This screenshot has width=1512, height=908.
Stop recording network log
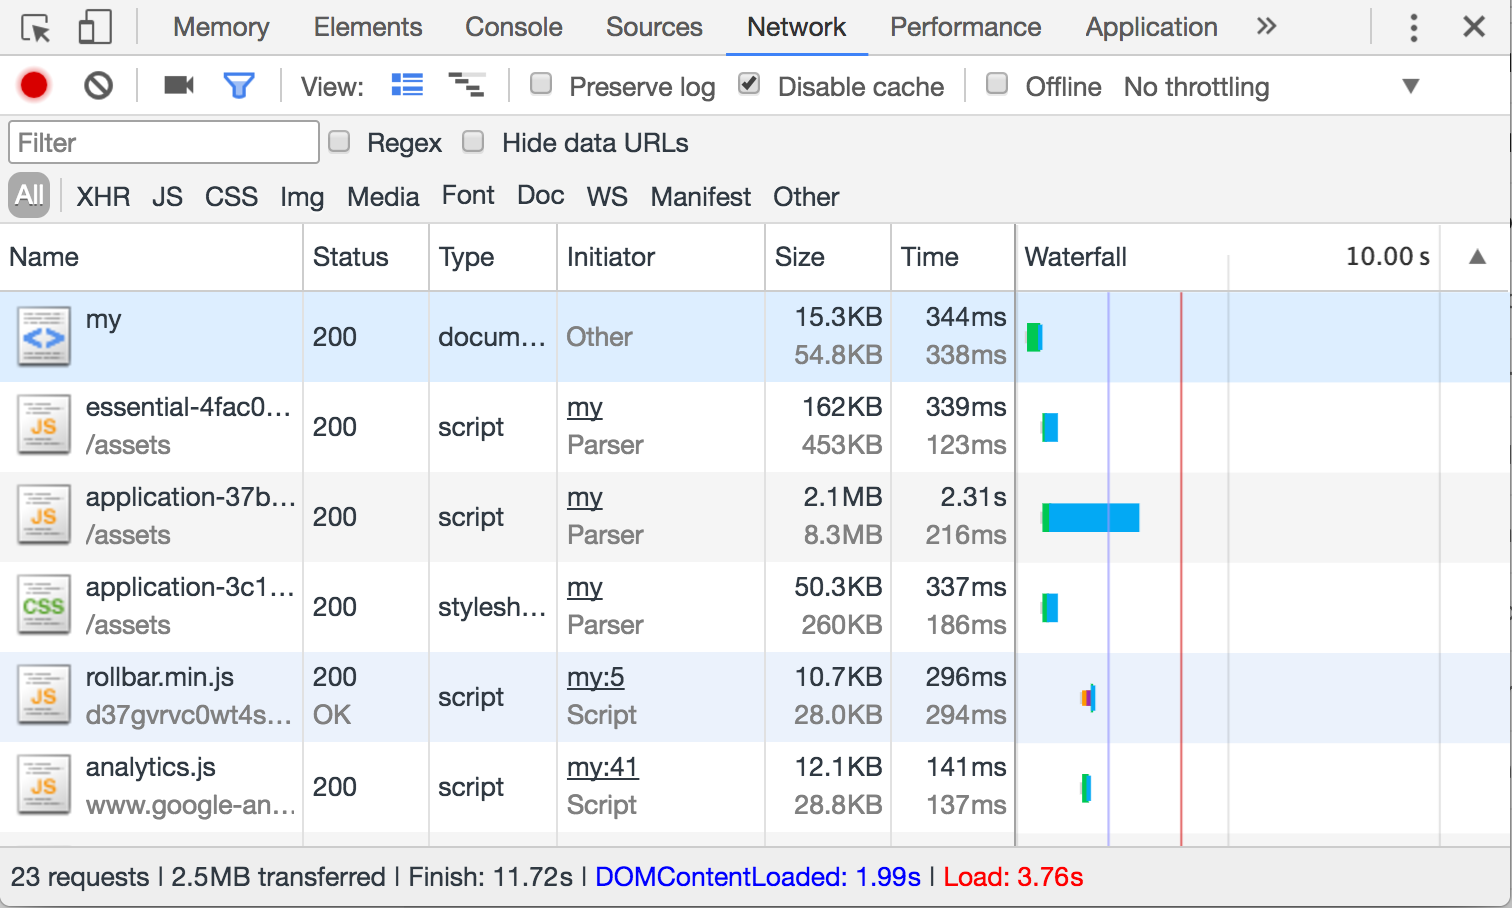34,86
